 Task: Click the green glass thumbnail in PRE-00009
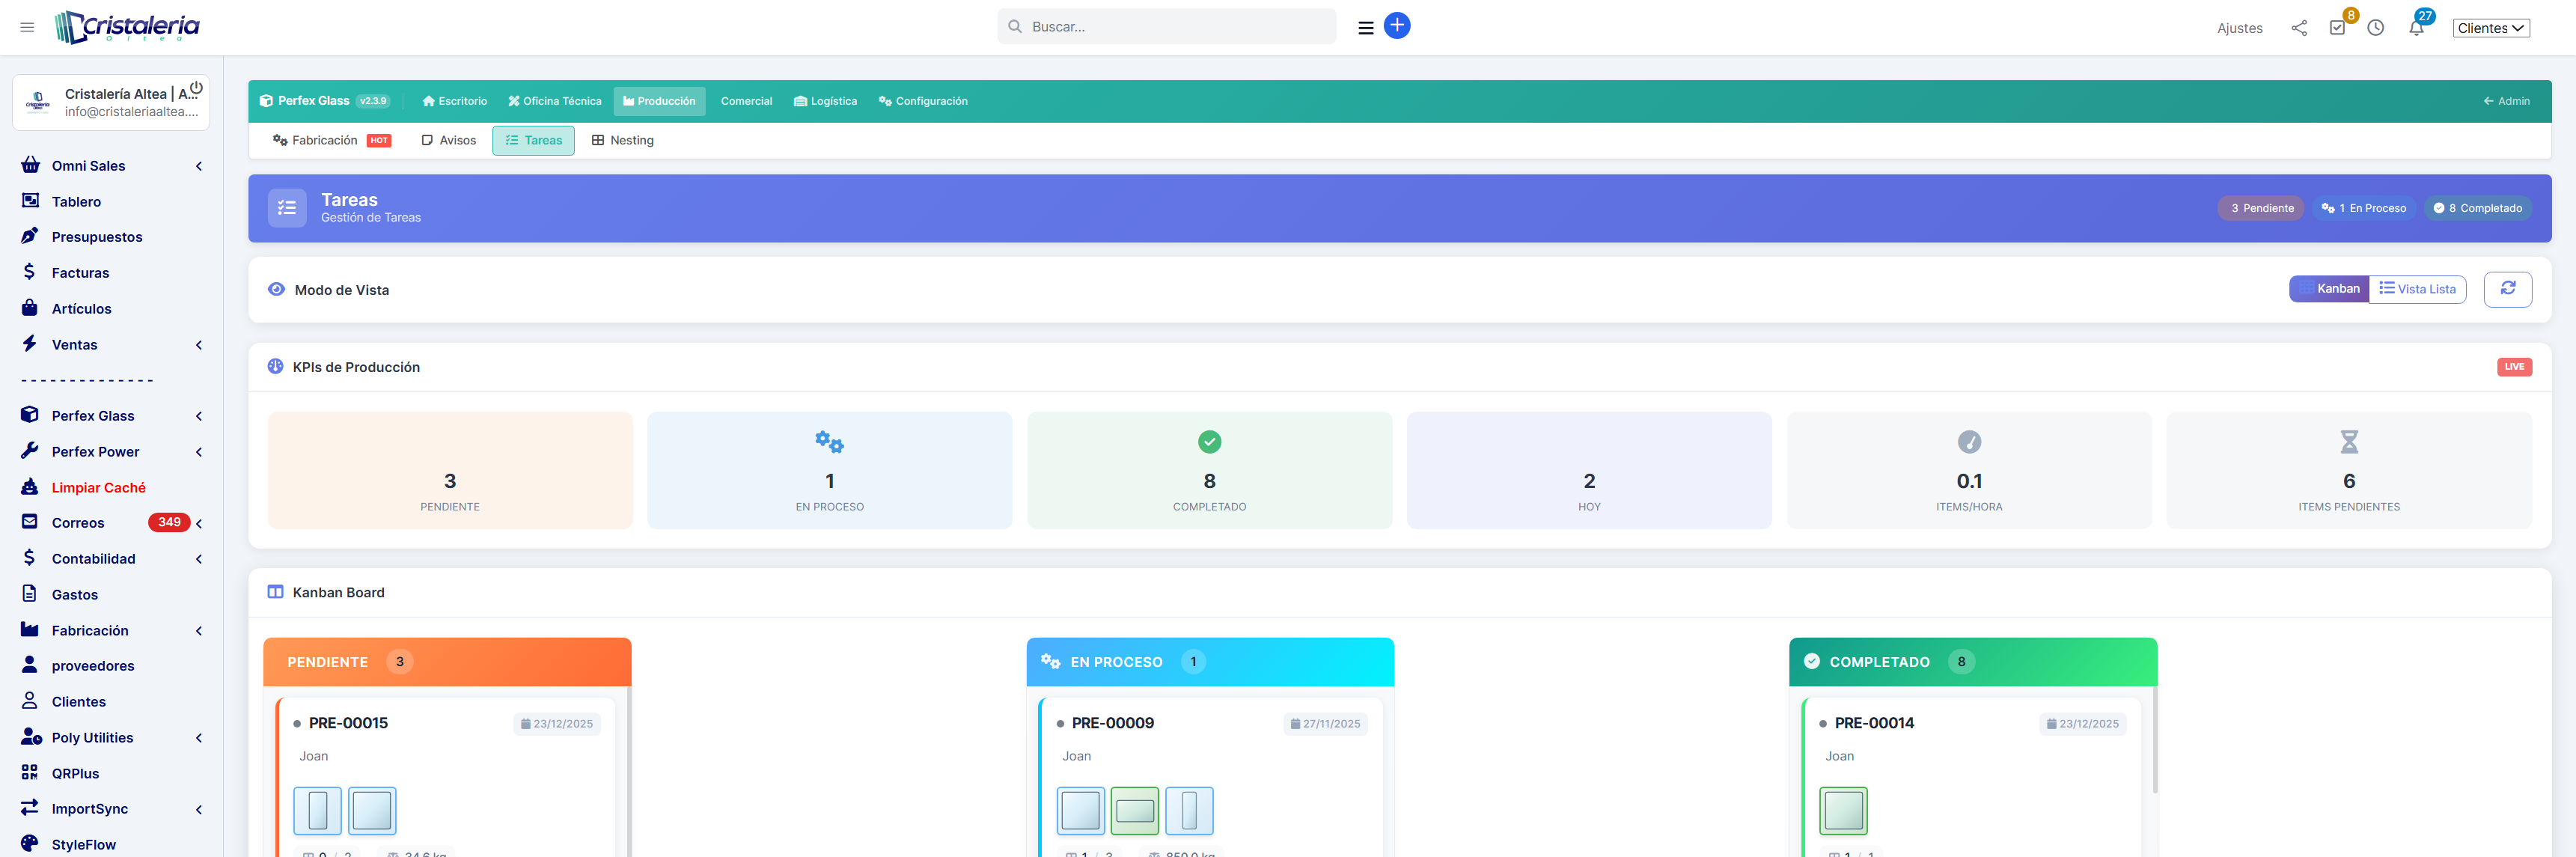coord(1134,810)
